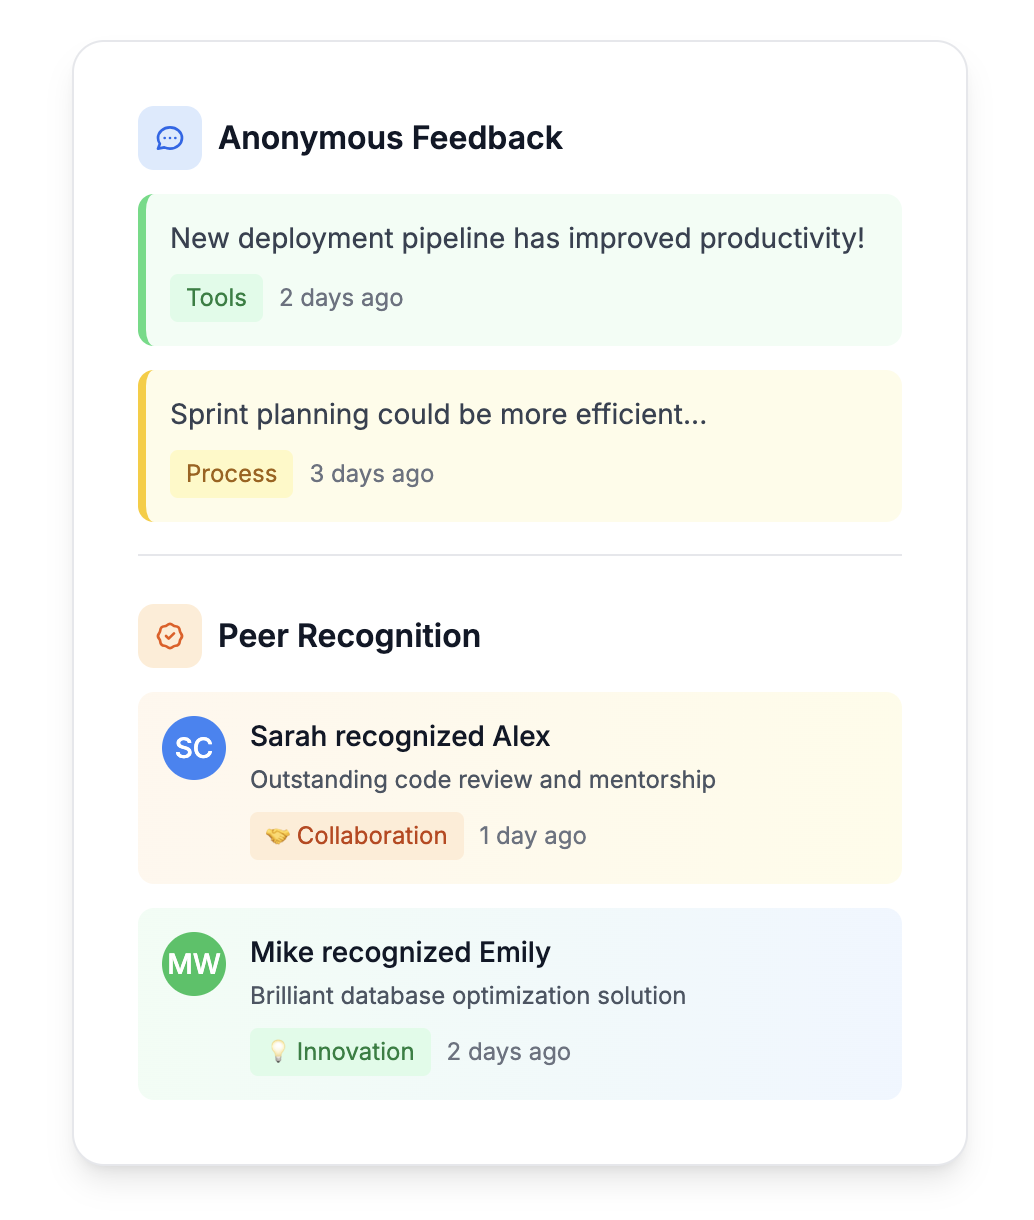Select the green accent bar on Tools feedback

[143, 270]
